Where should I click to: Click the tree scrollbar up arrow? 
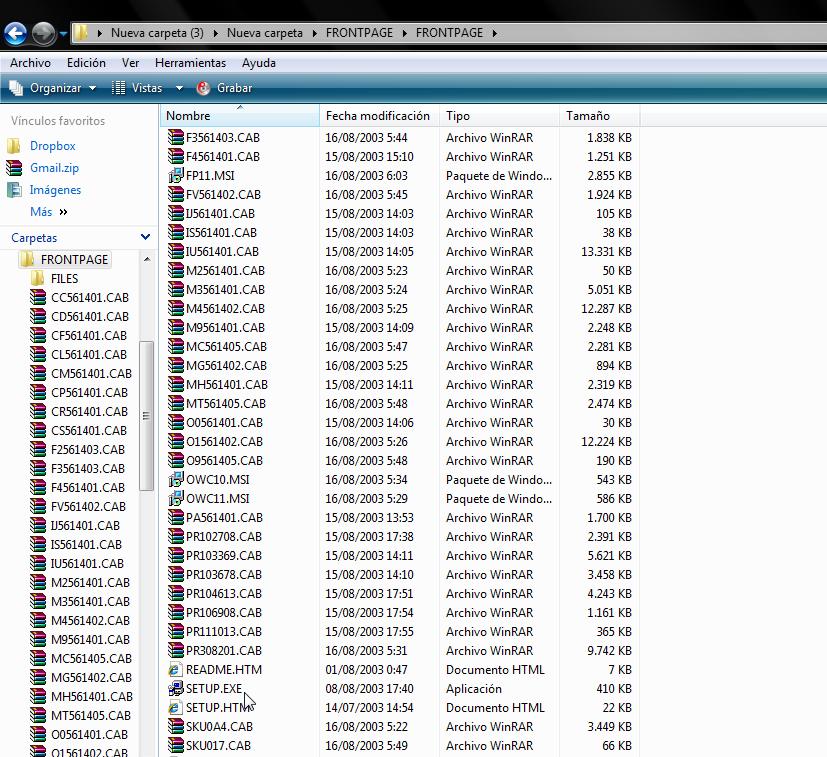click(x=147, y=259)
